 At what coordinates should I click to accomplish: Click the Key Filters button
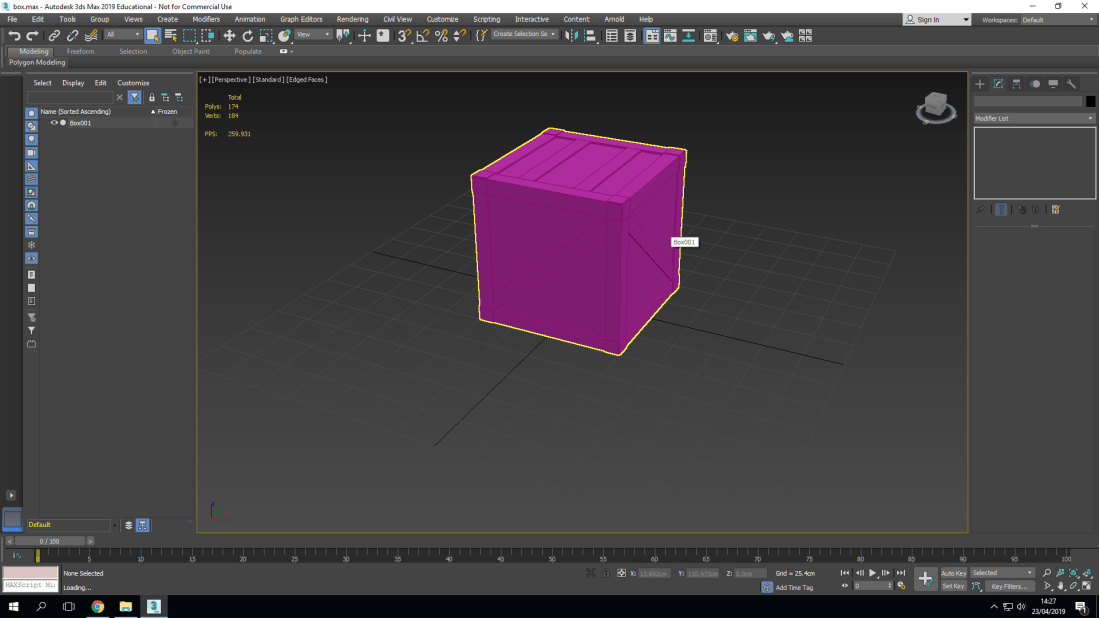[1009, 586]
